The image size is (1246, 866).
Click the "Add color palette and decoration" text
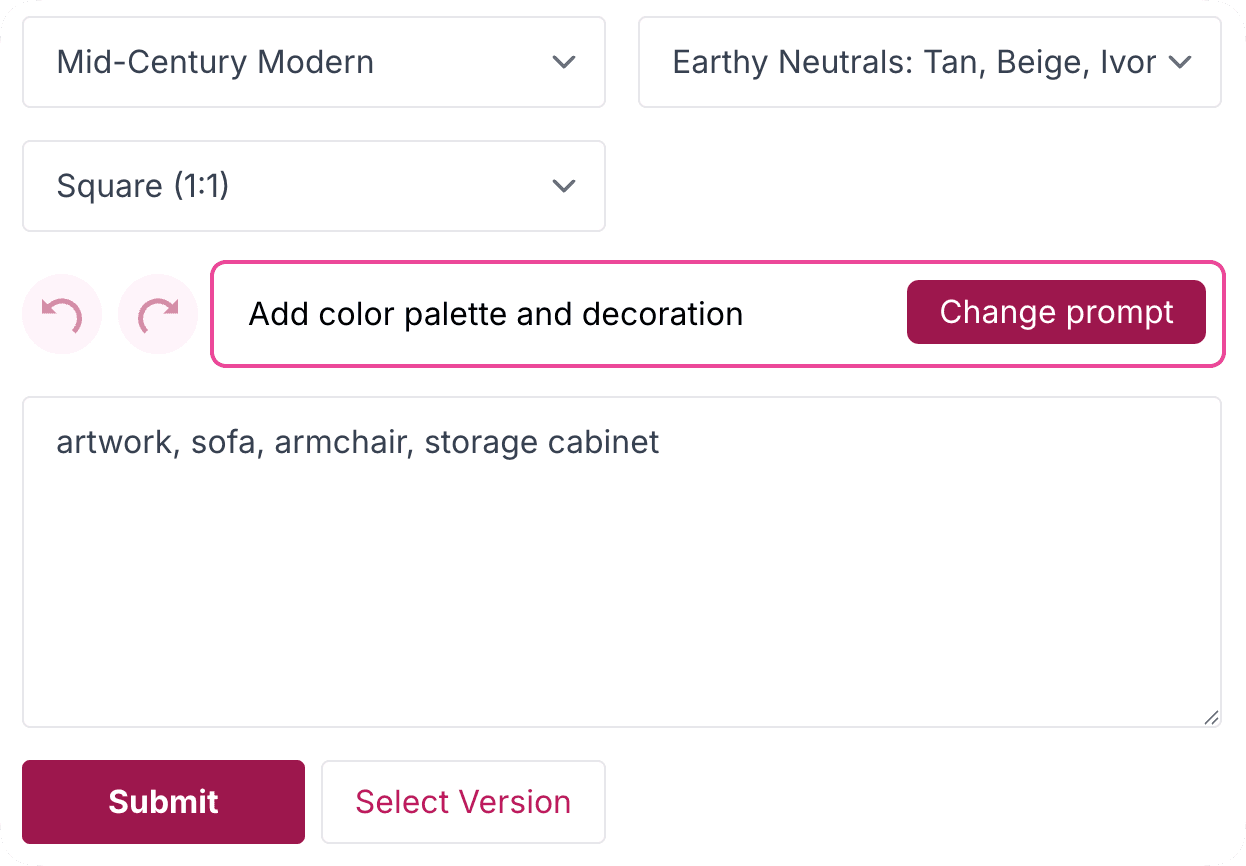496,314
